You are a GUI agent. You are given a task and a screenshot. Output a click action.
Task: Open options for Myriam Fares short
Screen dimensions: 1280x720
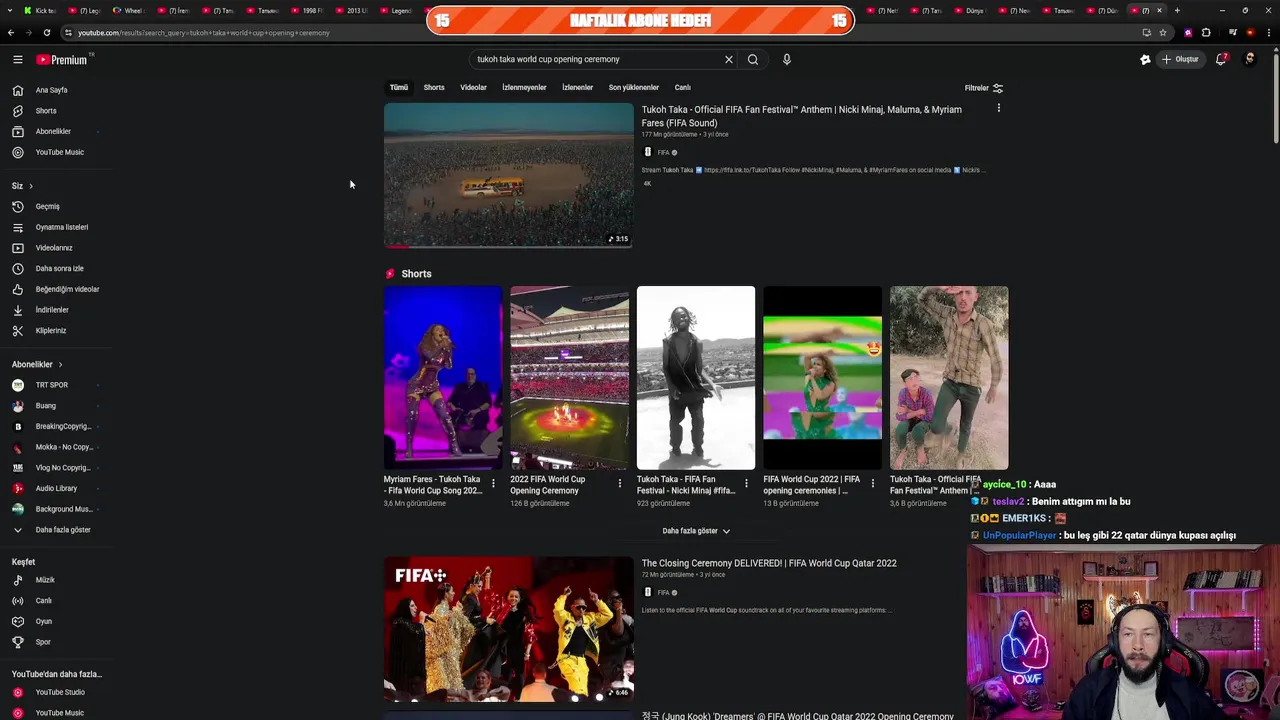(x=493, y=484)
